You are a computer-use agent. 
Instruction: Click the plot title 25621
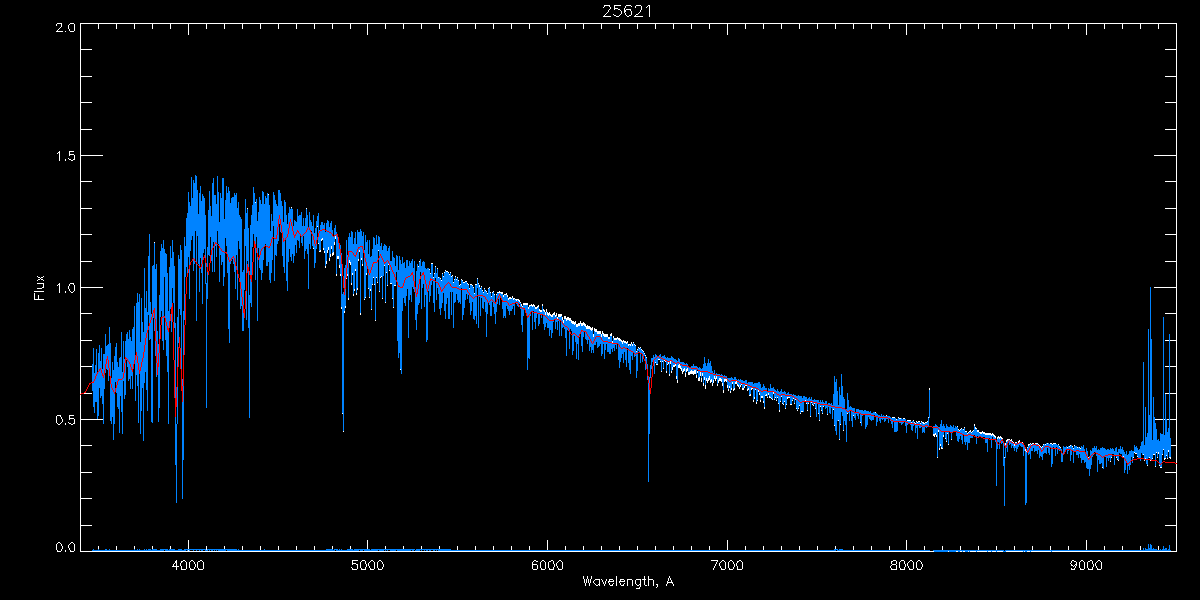coord(627,11)
